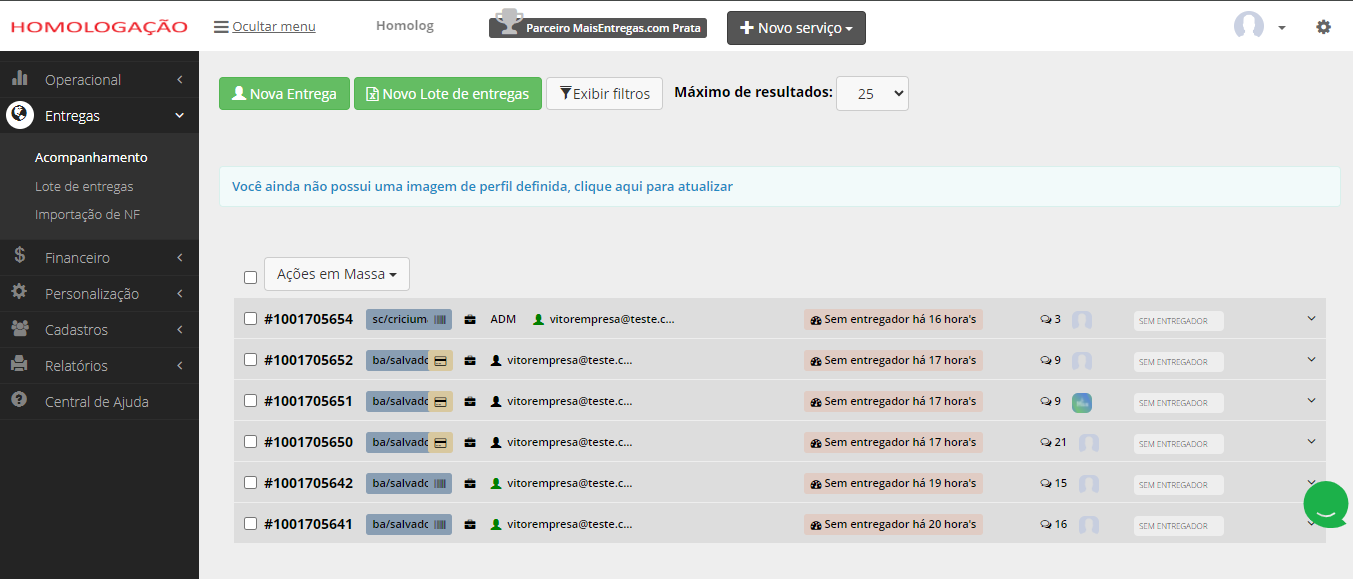
Task: Click barcode icon on order #1001705654
Action: pos(440,319)
